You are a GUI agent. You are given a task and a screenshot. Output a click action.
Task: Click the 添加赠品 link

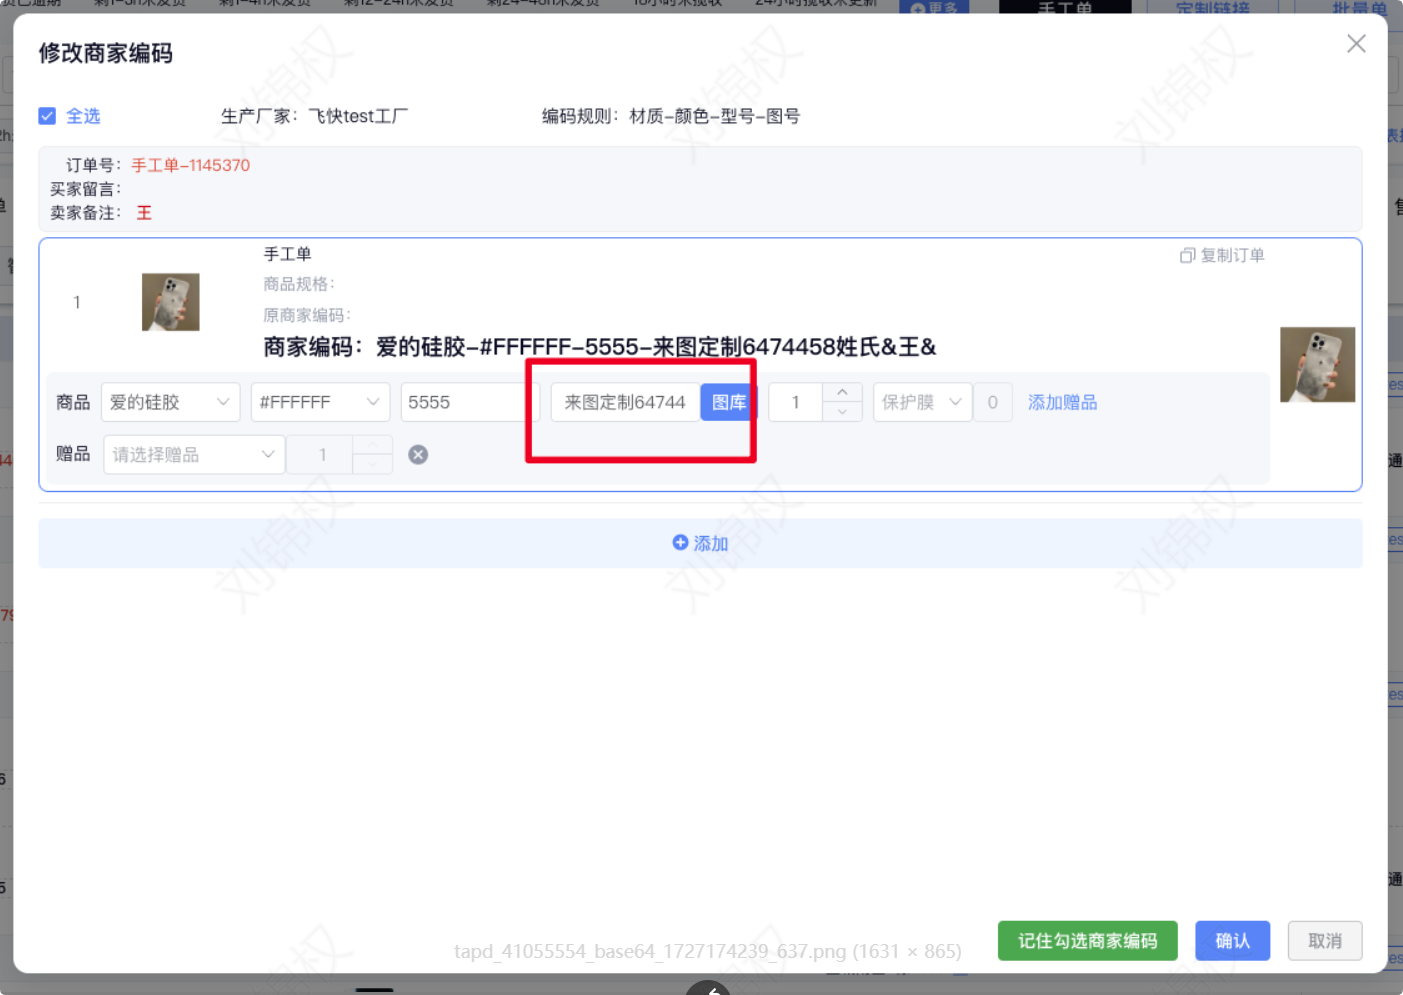(x=1062, y=402)
